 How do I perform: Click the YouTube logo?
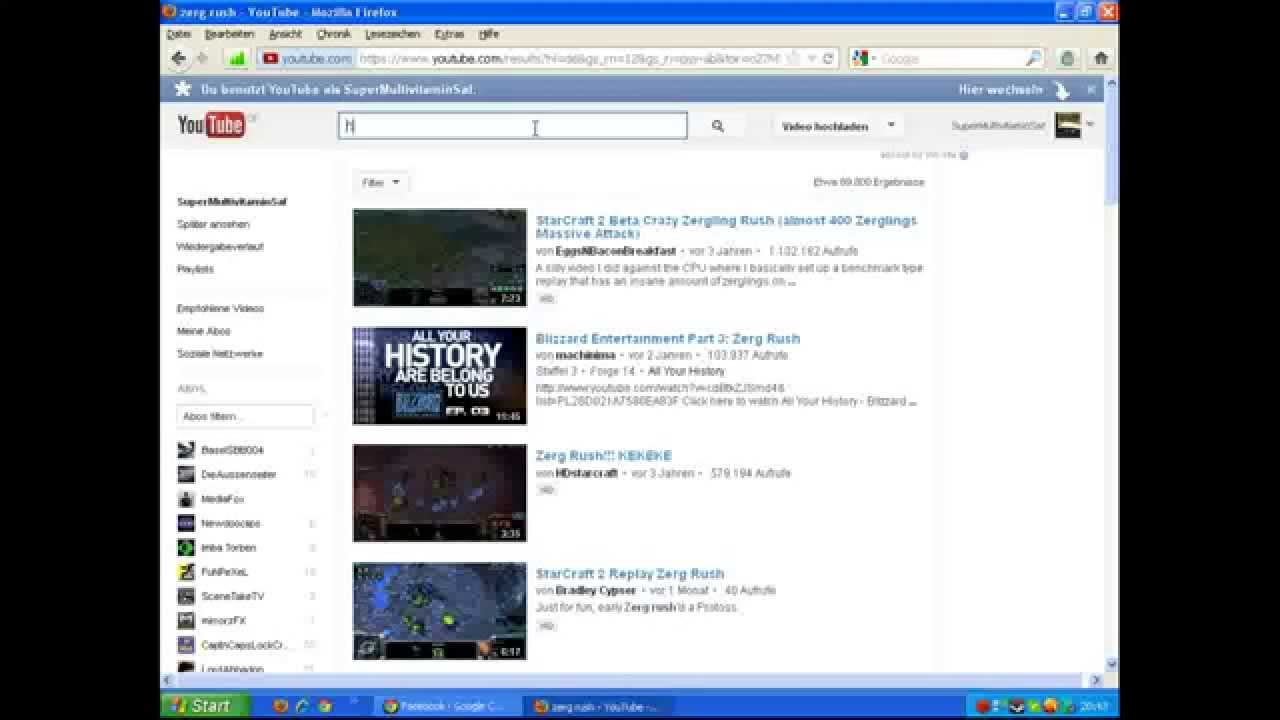212,125
